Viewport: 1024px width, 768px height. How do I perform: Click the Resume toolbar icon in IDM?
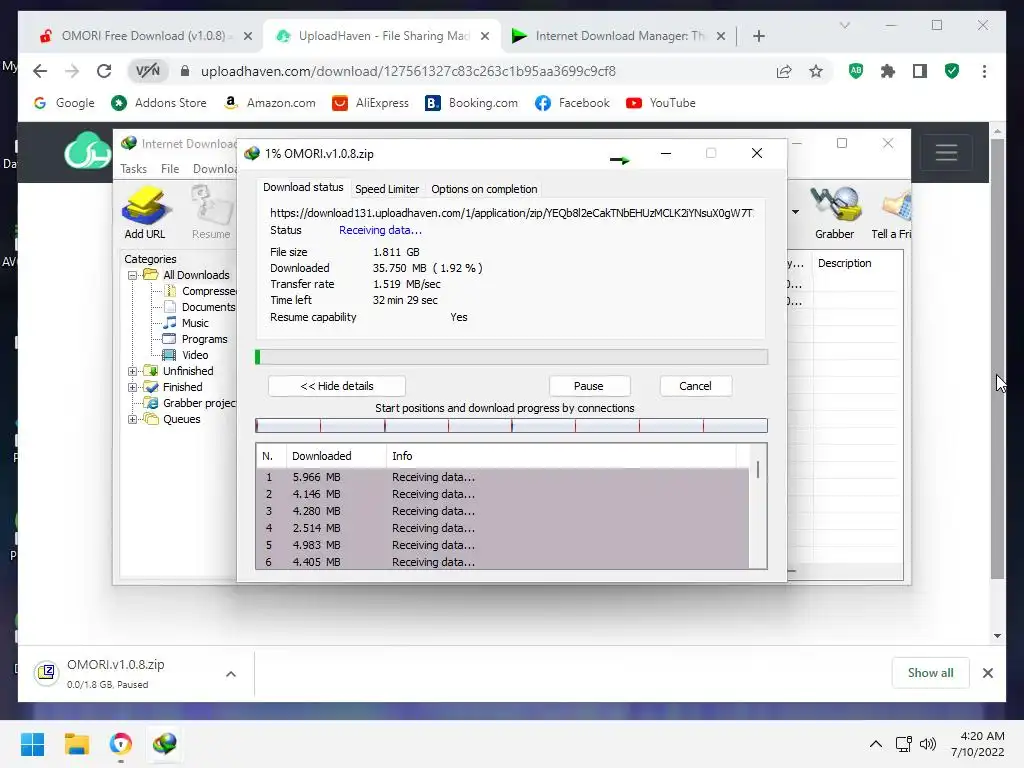point(211,212)
